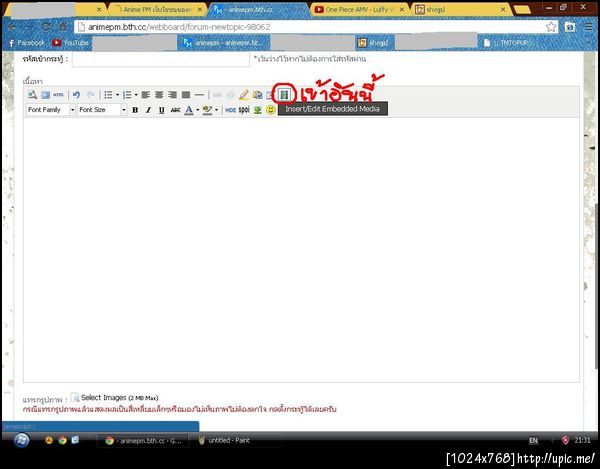Viewport: 600px width, 469px height.
Task: Insert spoiler tag
Action: click(244, 110)
